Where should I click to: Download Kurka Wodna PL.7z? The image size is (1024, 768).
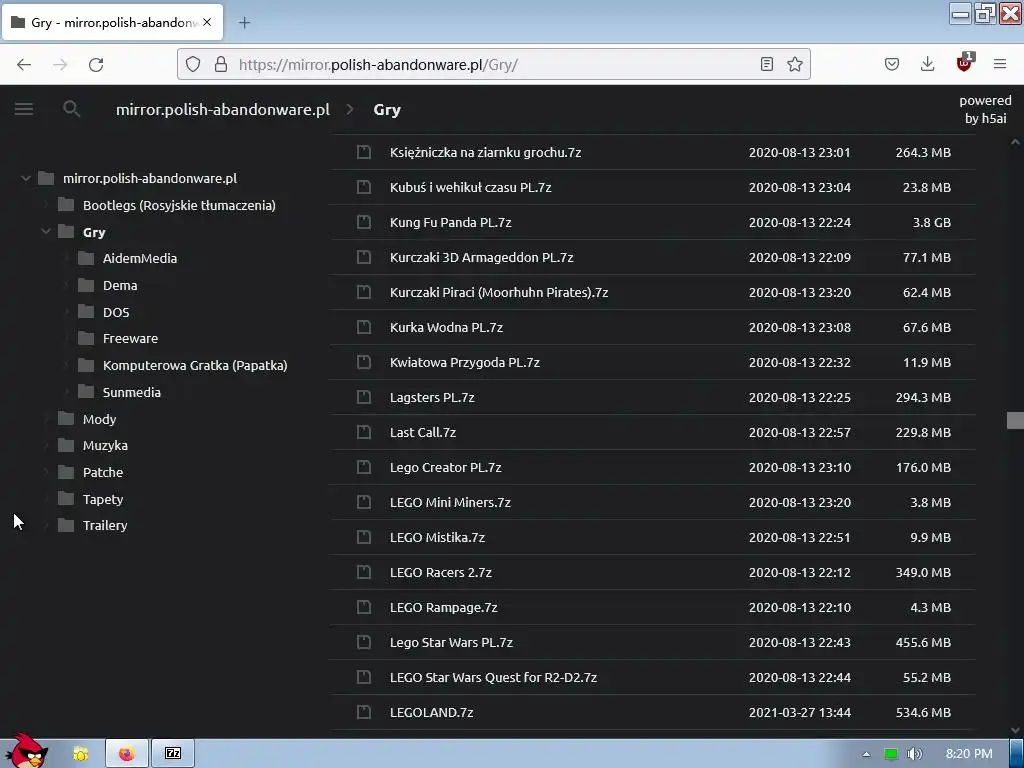[446, 327]
